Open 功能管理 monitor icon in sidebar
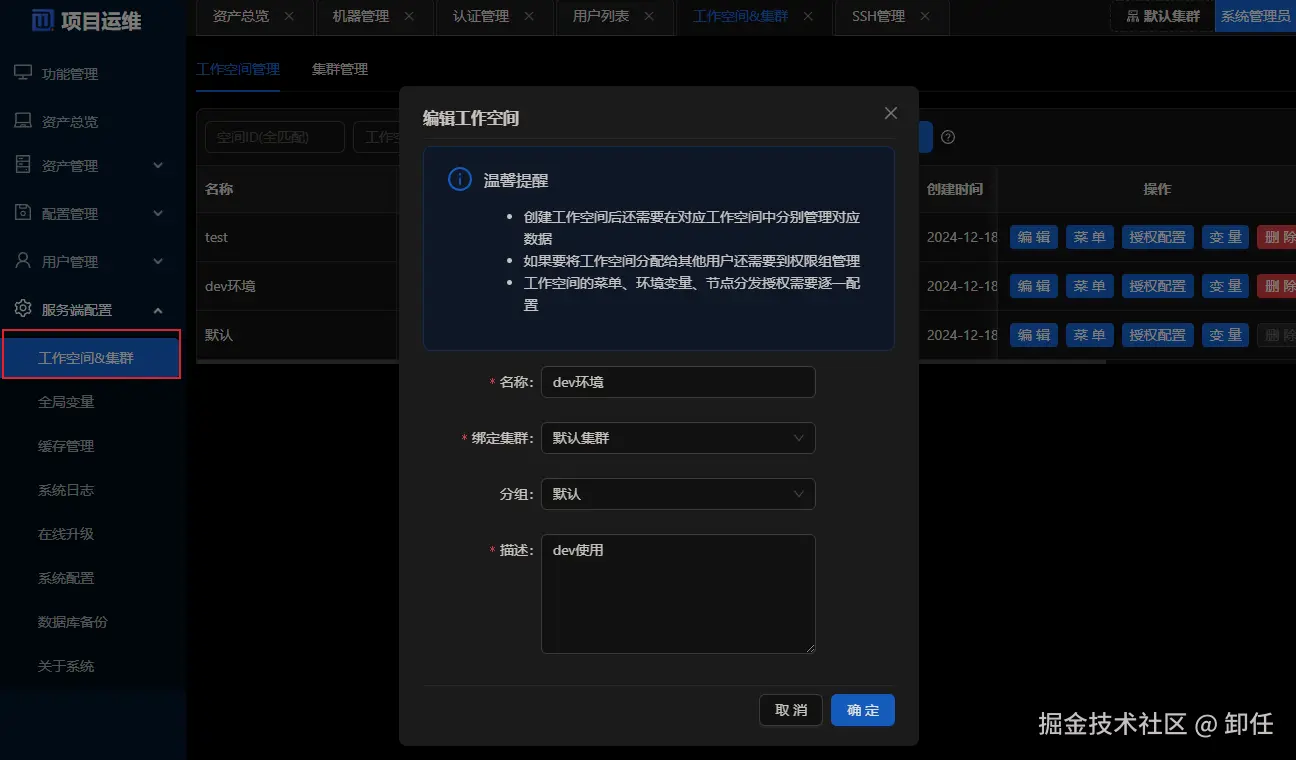The image size is (1296, 760). coord(22,73)
